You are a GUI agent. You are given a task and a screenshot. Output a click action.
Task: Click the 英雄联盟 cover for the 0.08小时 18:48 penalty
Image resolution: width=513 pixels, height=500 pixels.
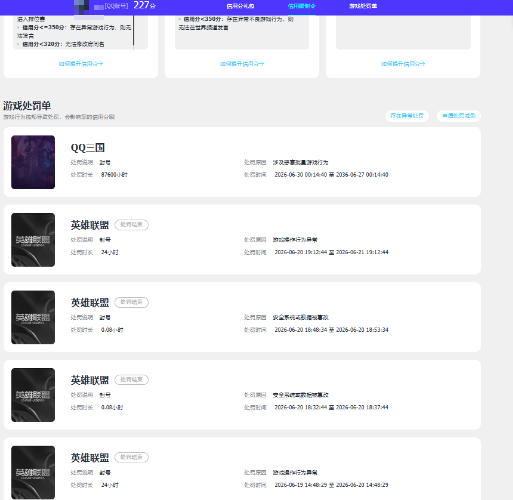pyautogui.click(x=33, y=317)
